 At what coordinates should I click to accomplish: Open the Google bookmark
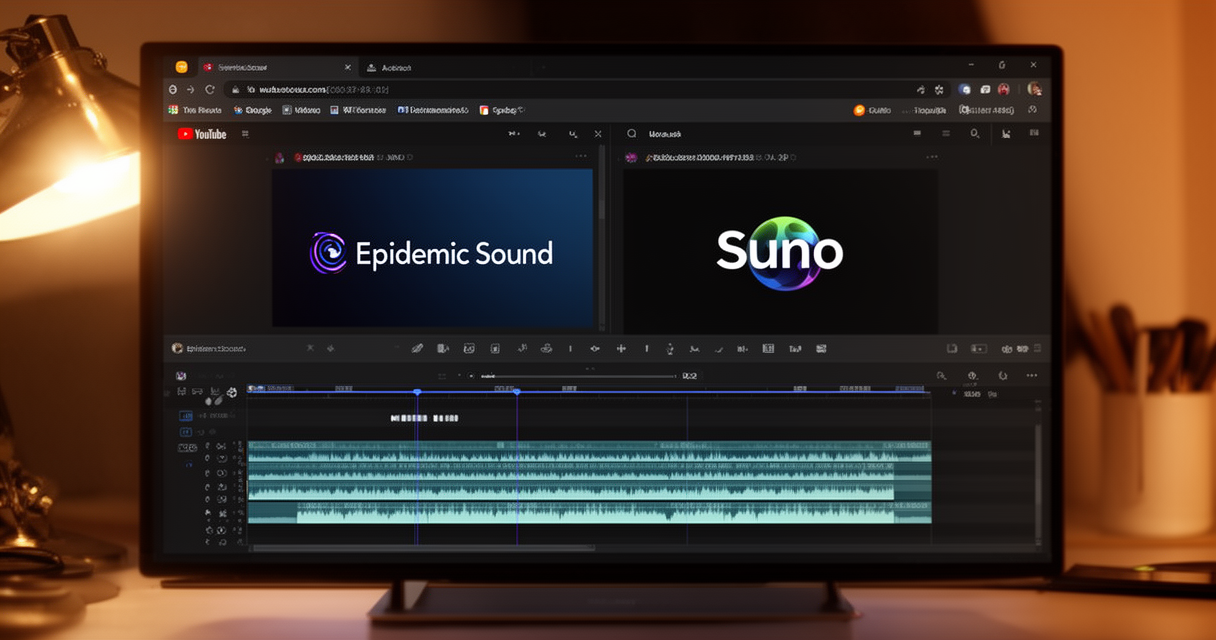(252, 110)
